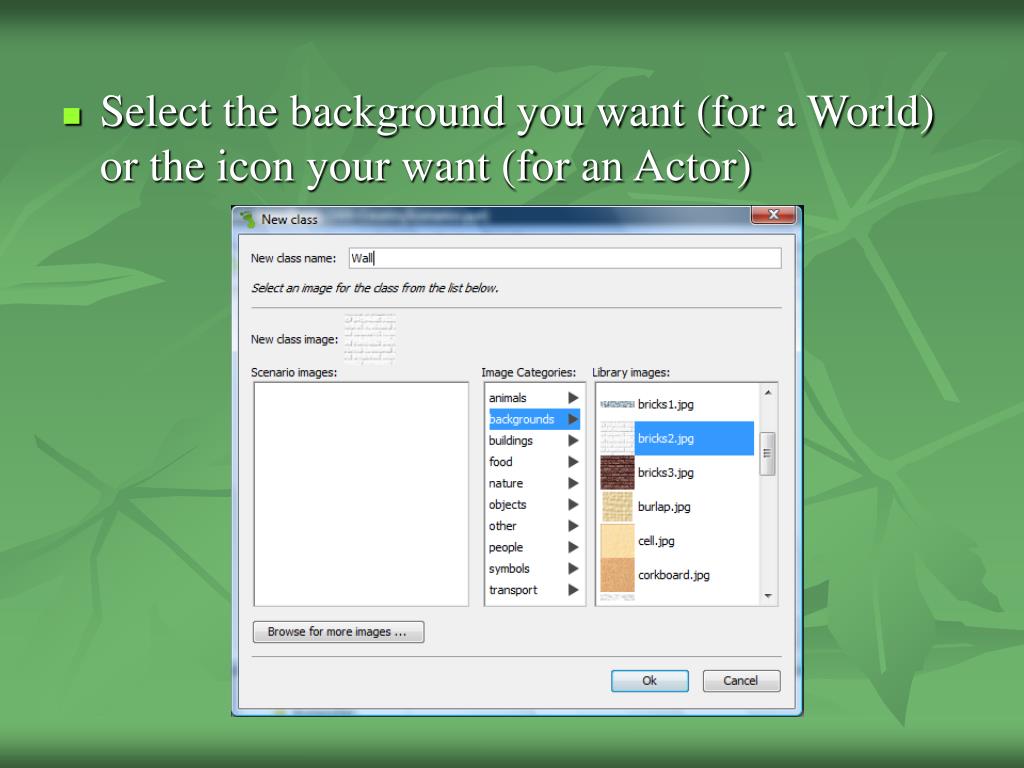This screenshot has height=768, width=1024.
Task: Select burlap.jpg file name
Action: pyautogui.click(x=664, y=507)
